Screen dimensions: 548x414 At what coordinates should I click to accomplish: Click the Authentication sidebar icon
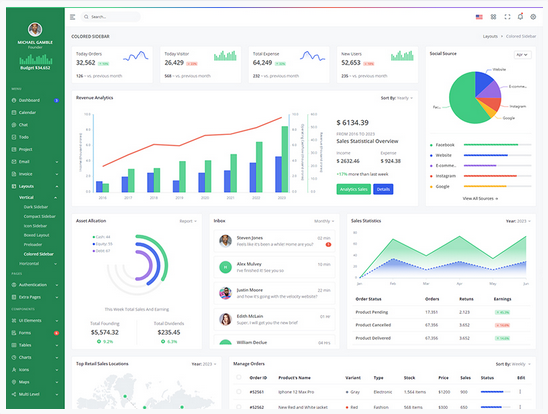(x=14, y=285)
